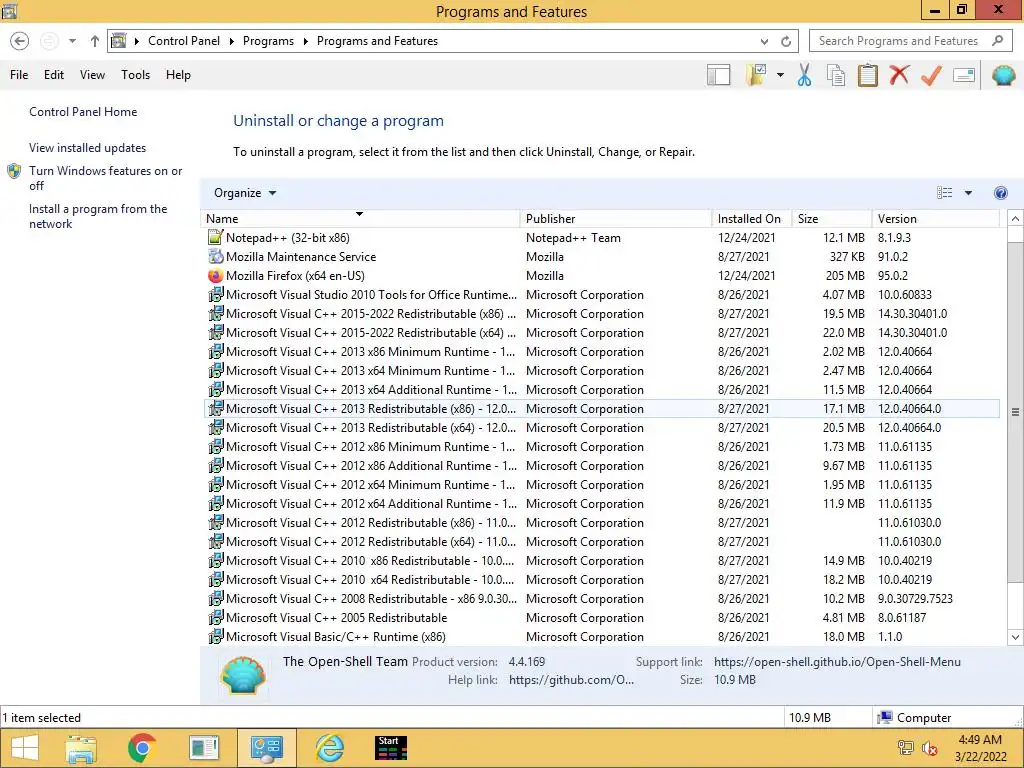Select Visual C++ 2008 Redistributable x86 row
The width and height of the screenshot is (1024, 768).
[602, 599]
